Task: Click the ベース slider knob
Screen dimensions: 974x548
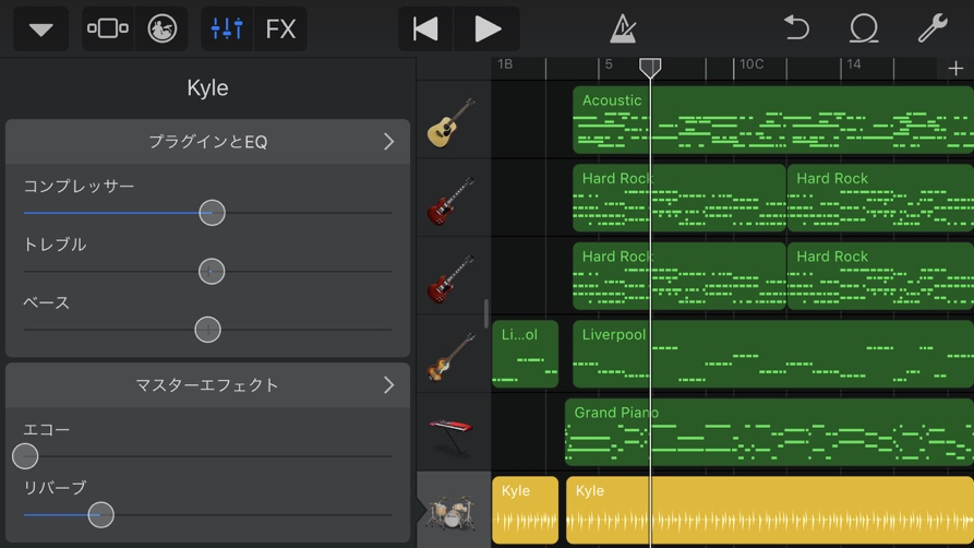Action: click(x=207, y=330)
